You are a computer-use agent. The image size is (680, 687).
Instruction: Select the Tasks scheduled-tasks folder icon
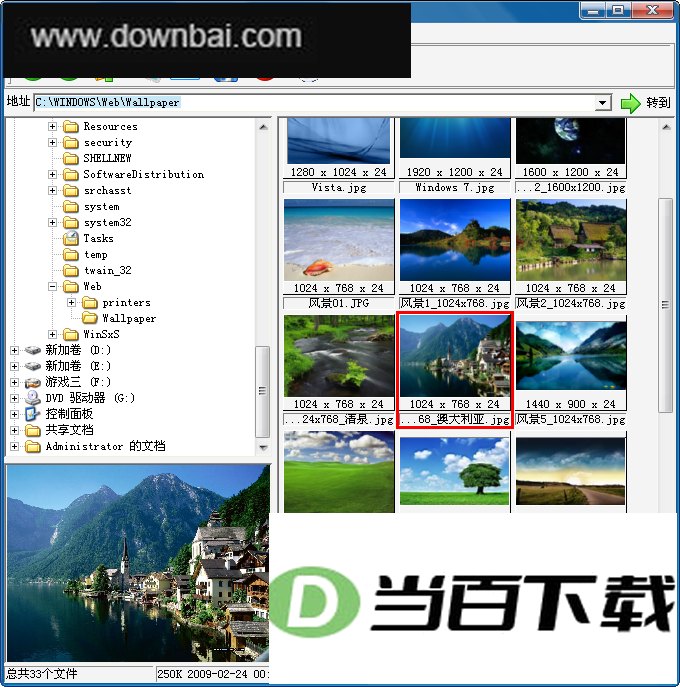[x=71, y=238]
